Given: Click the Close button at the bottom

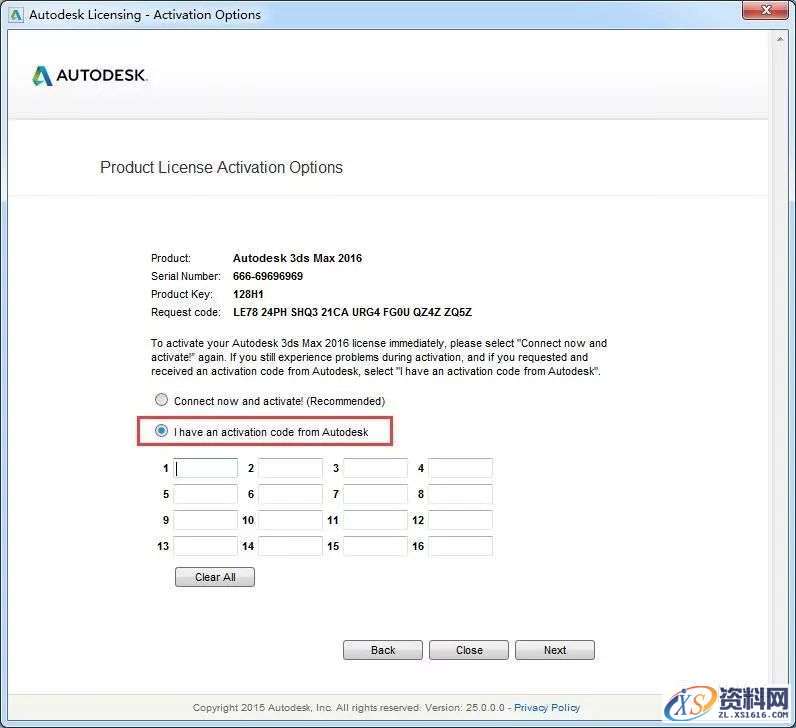Looking at the screenshot, I should (468, 650).
